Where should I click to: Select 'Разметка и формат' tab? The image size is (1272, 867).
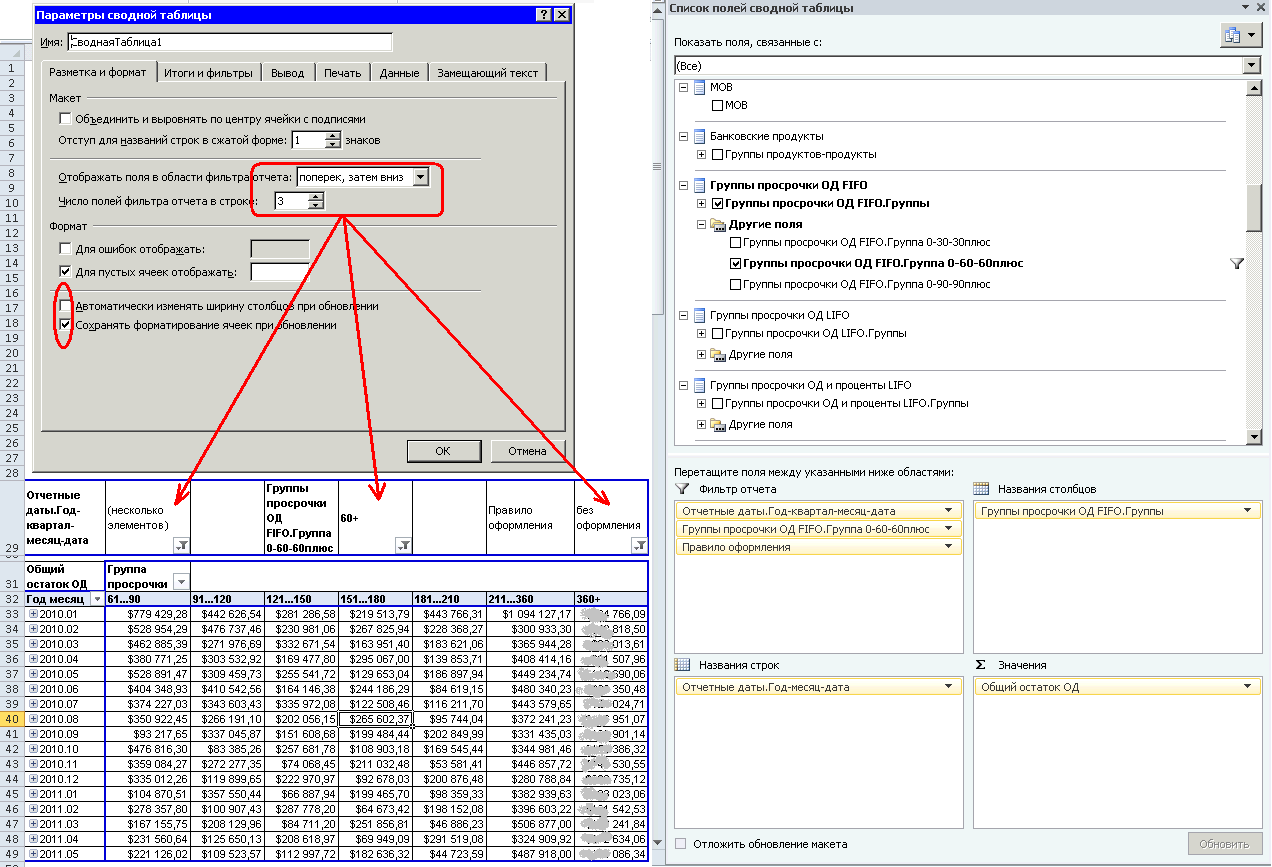coord(98,72)
